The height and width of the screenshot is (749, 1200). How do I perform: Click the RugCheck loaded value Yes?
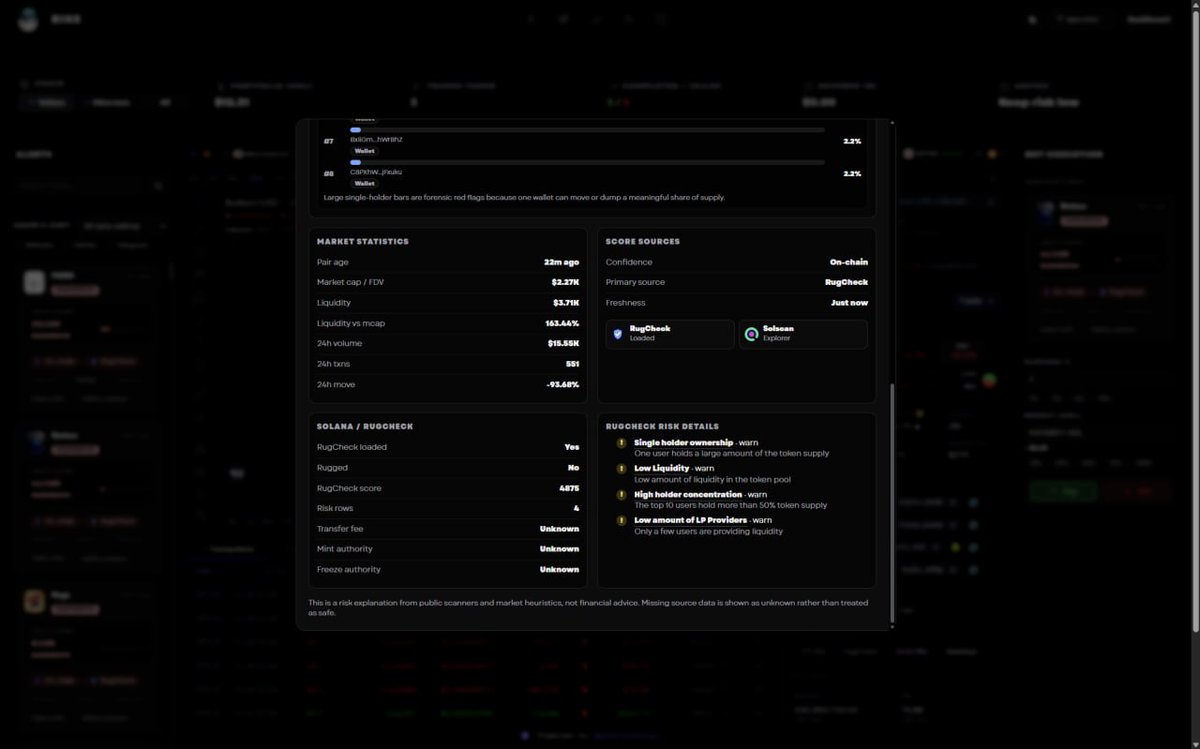tap(572, 447)
